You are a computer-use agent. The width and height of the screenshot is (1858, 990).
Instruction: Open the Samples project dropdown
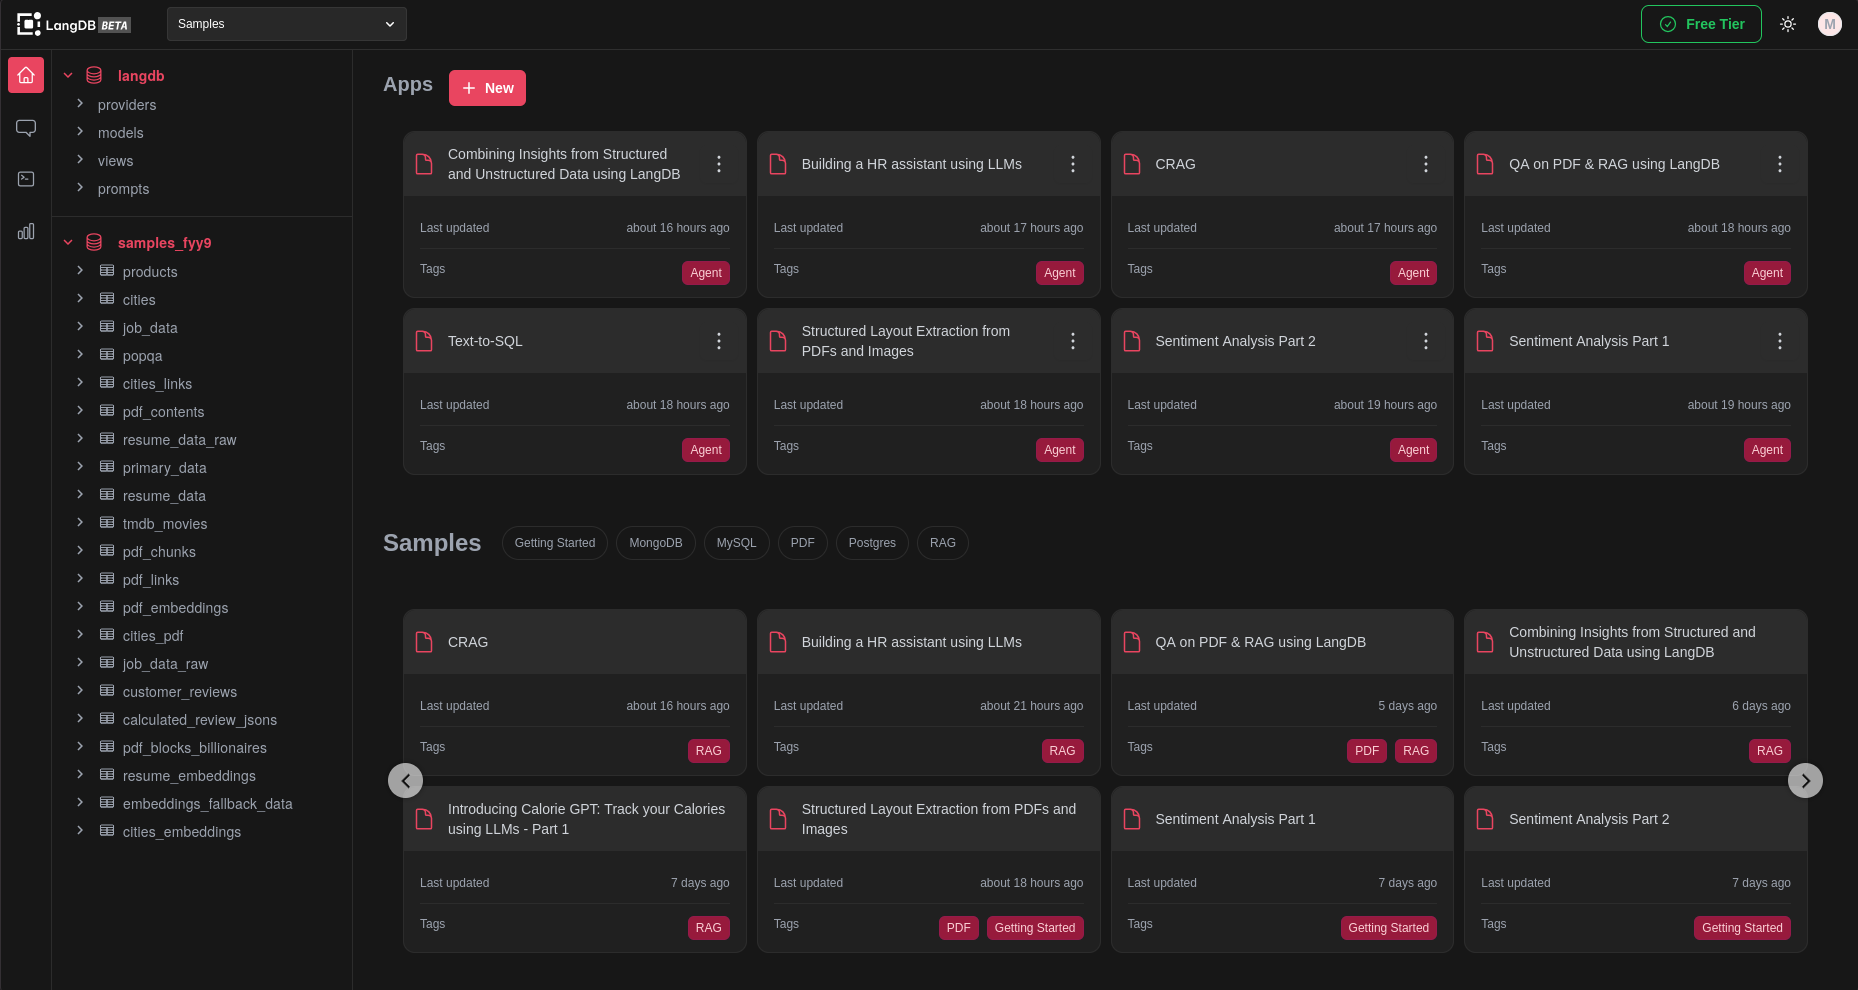click(x=287, y=24)
